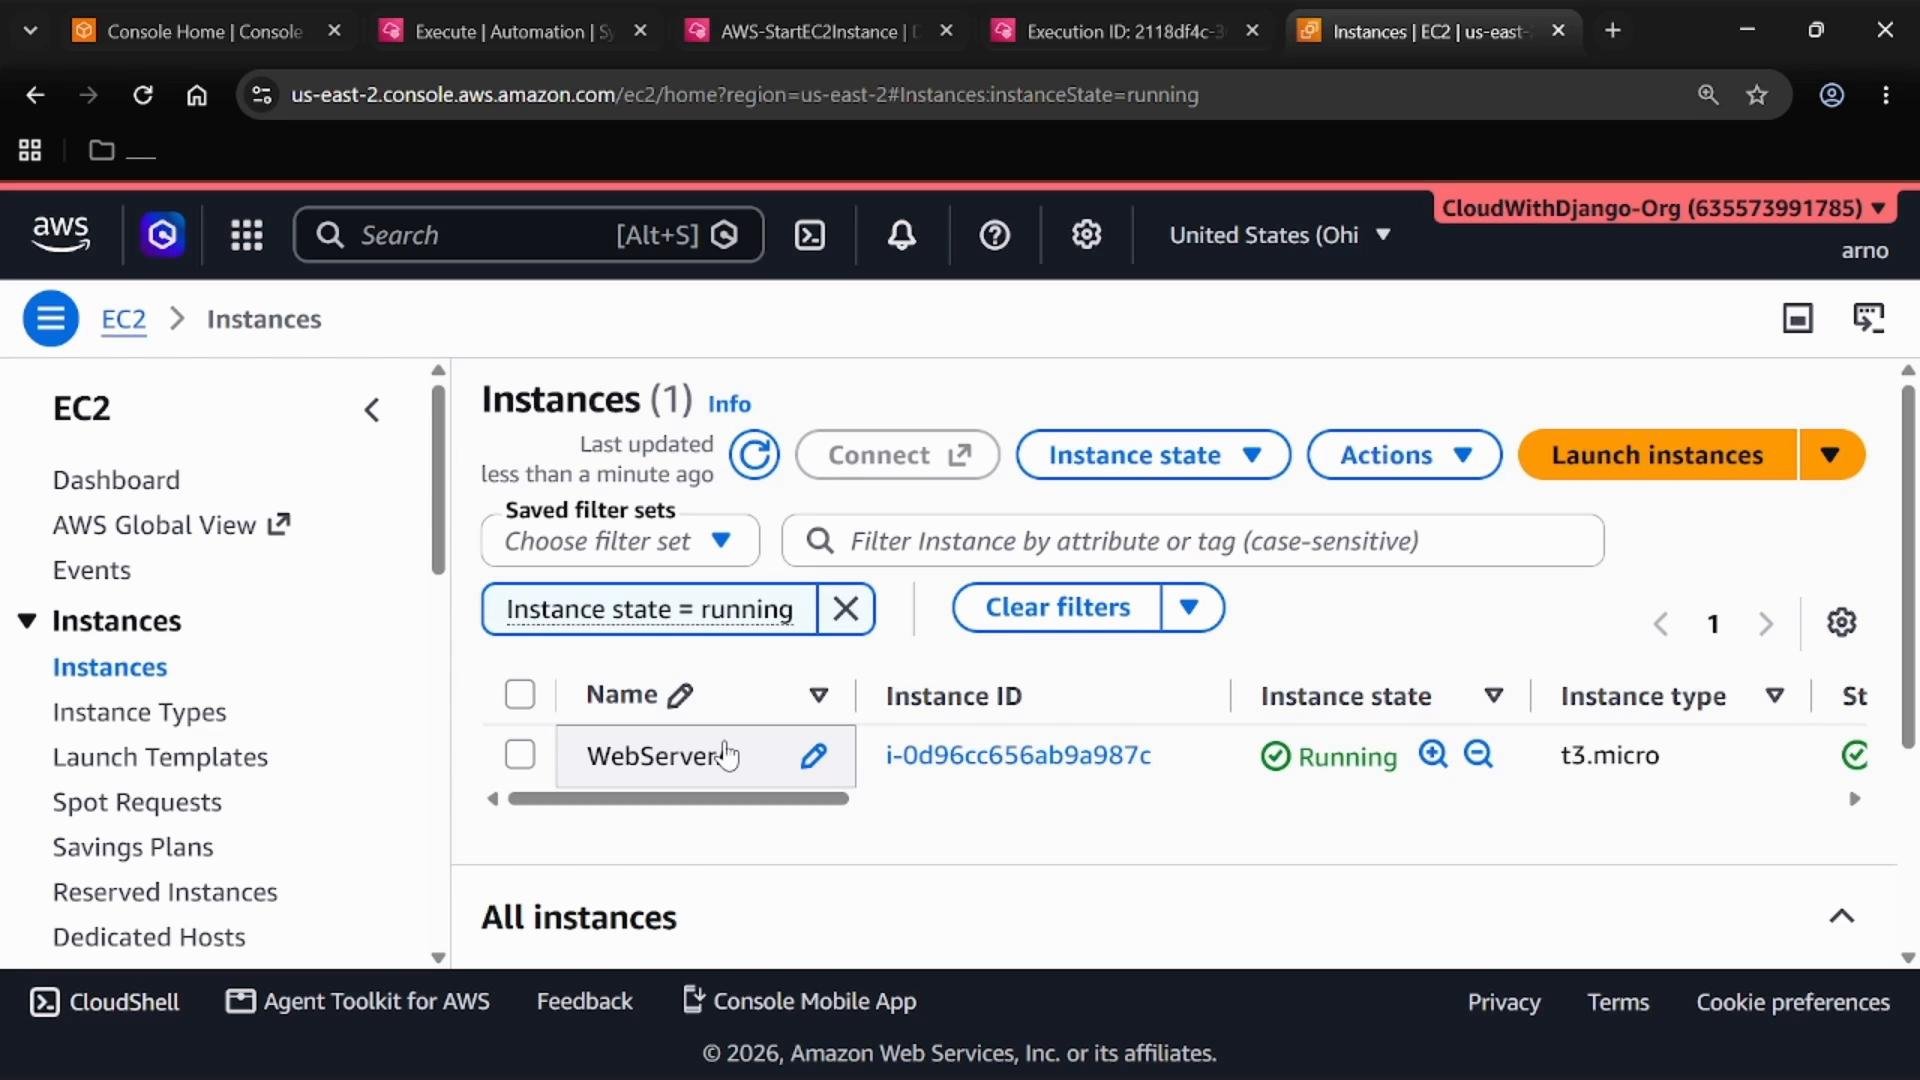
Task: Open the AWS home logo
Action: pyautogui.click(x=60, y=234)
